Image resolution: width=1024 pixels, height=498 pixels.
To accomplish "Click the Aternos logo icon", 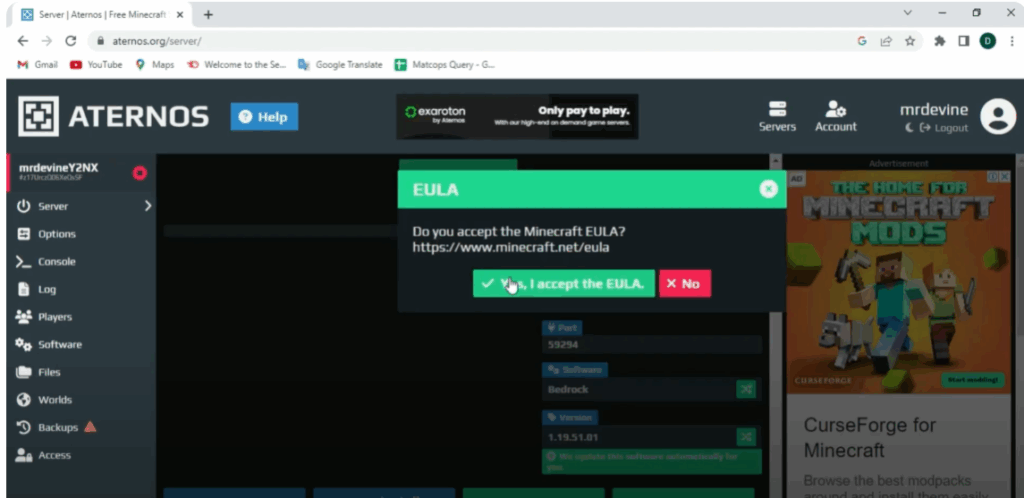I will [38, 117].
